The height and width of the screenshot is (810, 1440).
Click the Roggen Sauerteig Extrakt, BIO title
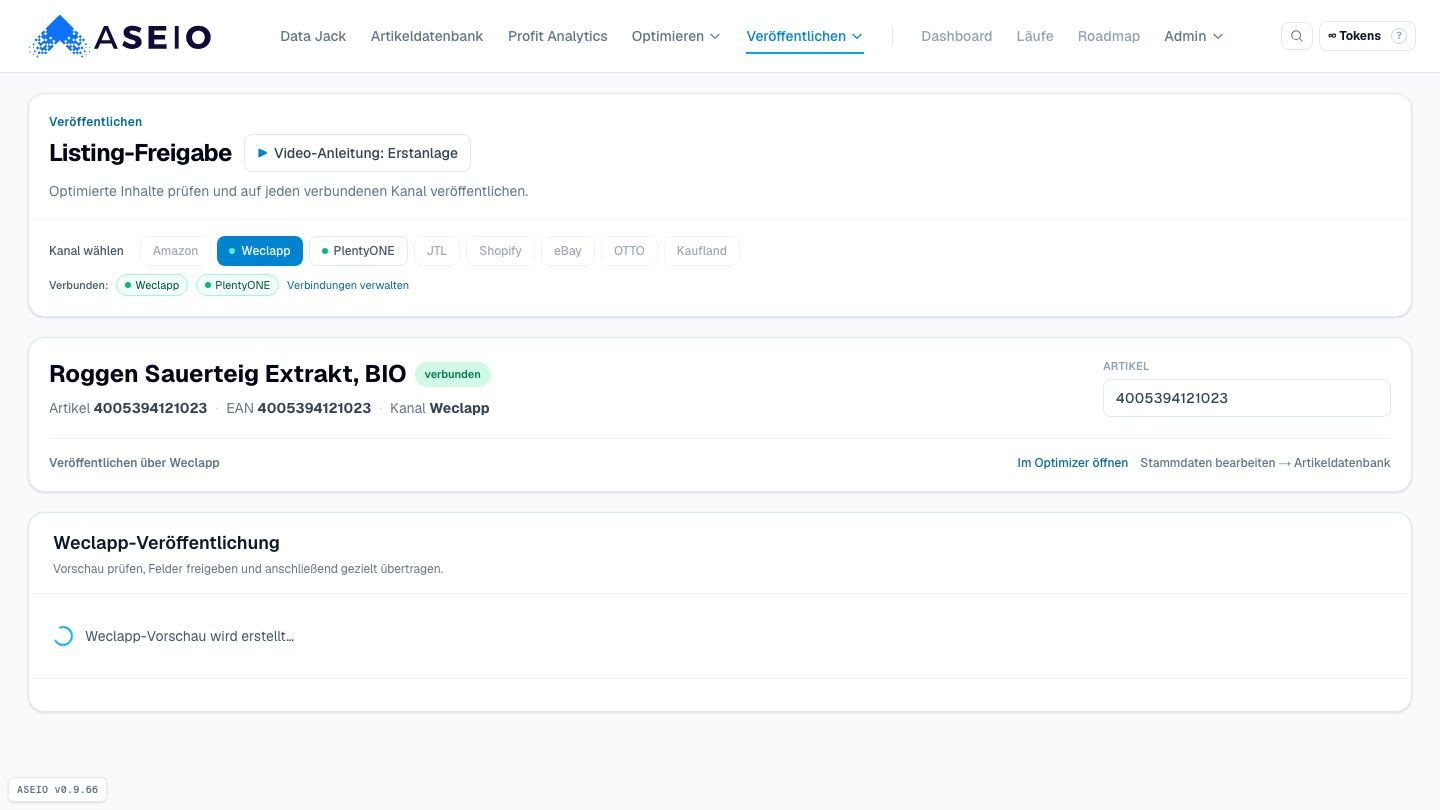pos(228,374)
